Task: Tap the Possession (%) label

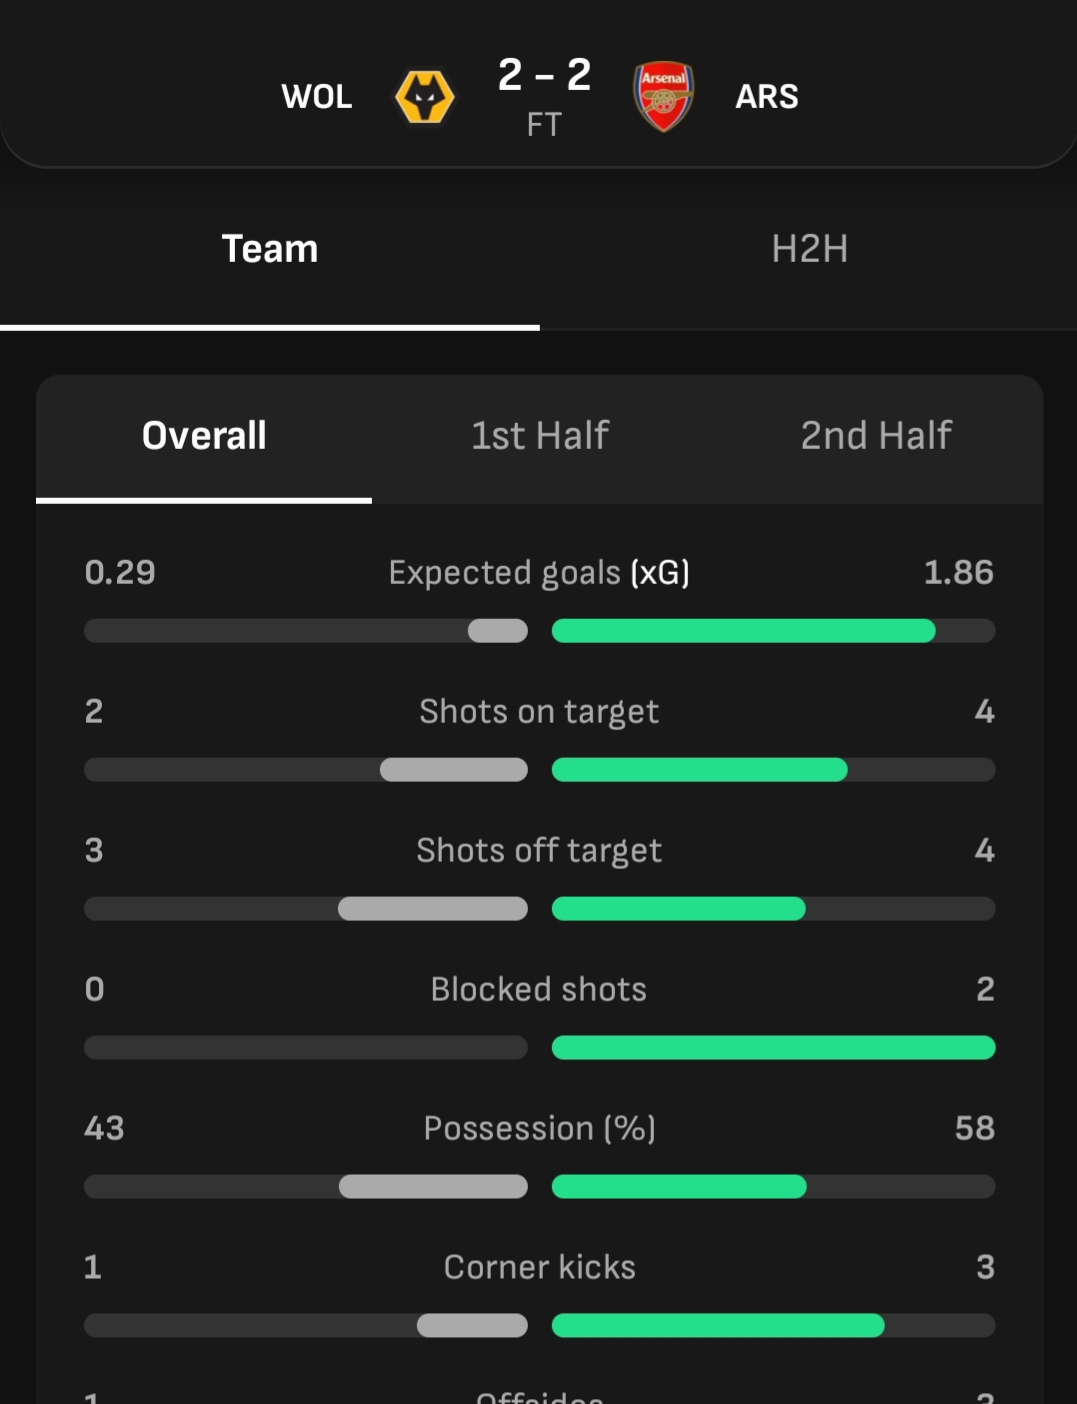Action: (539, 1129)
